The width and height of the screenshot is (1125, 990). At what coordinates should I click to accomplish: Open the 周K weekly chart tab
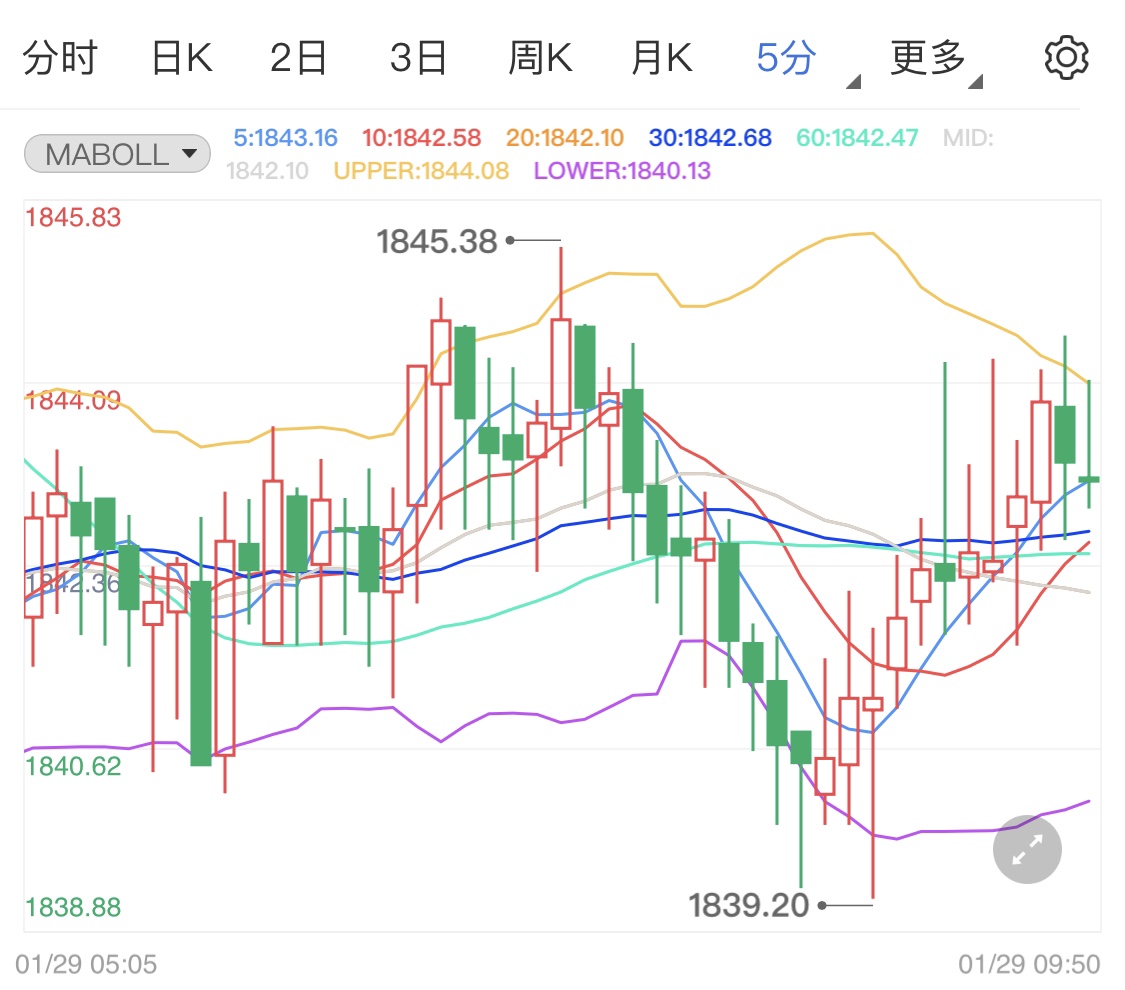pyautogui.click(x=540, y=58)
